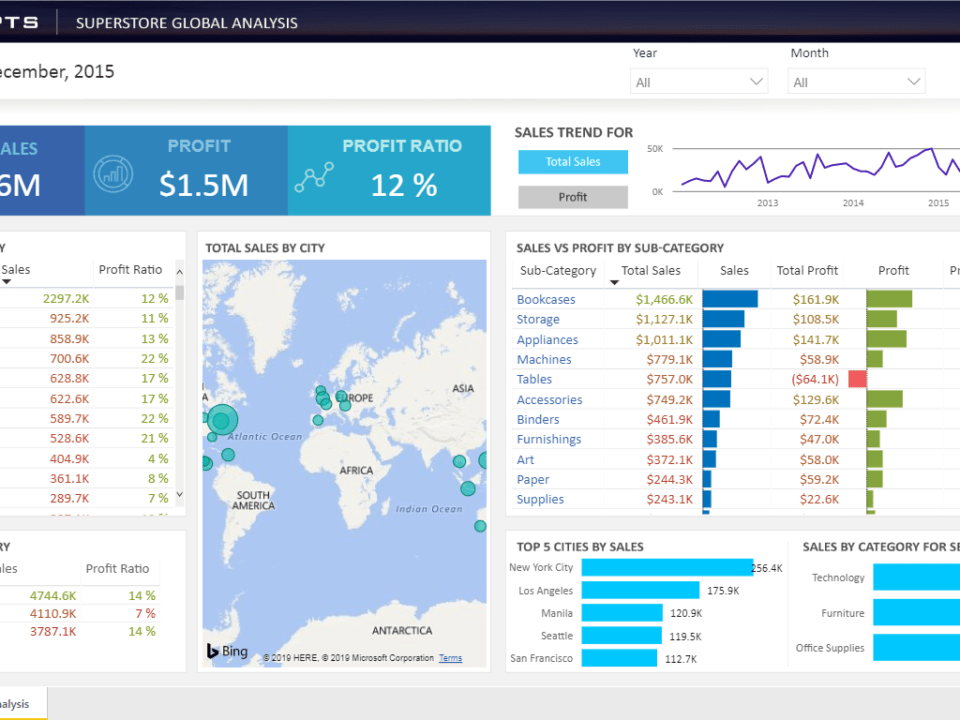Toggle Profit in the sales trend chart

click(573, 197)
